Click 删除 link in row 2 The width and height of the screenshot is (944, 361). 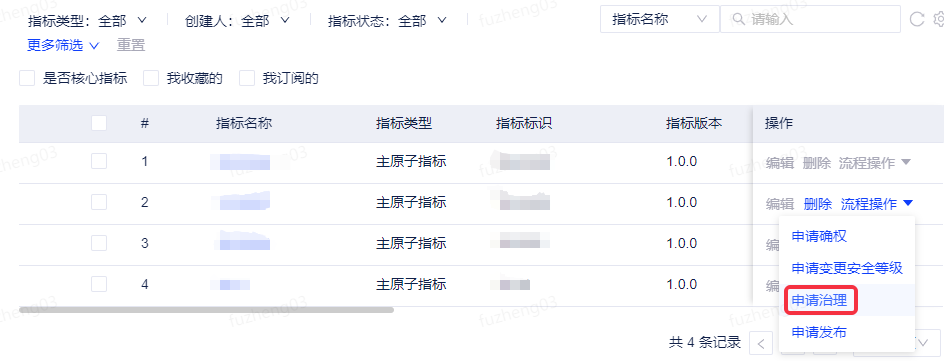point(818,204)
